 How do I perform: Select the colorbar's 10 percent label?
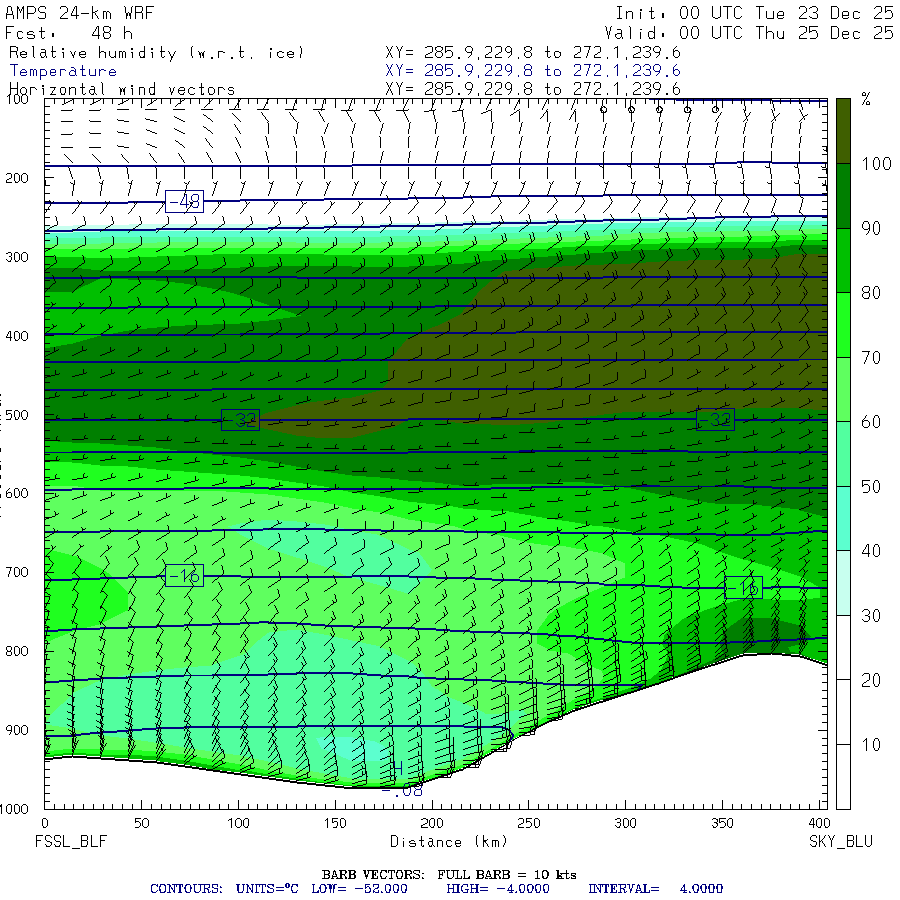point(871,745)
